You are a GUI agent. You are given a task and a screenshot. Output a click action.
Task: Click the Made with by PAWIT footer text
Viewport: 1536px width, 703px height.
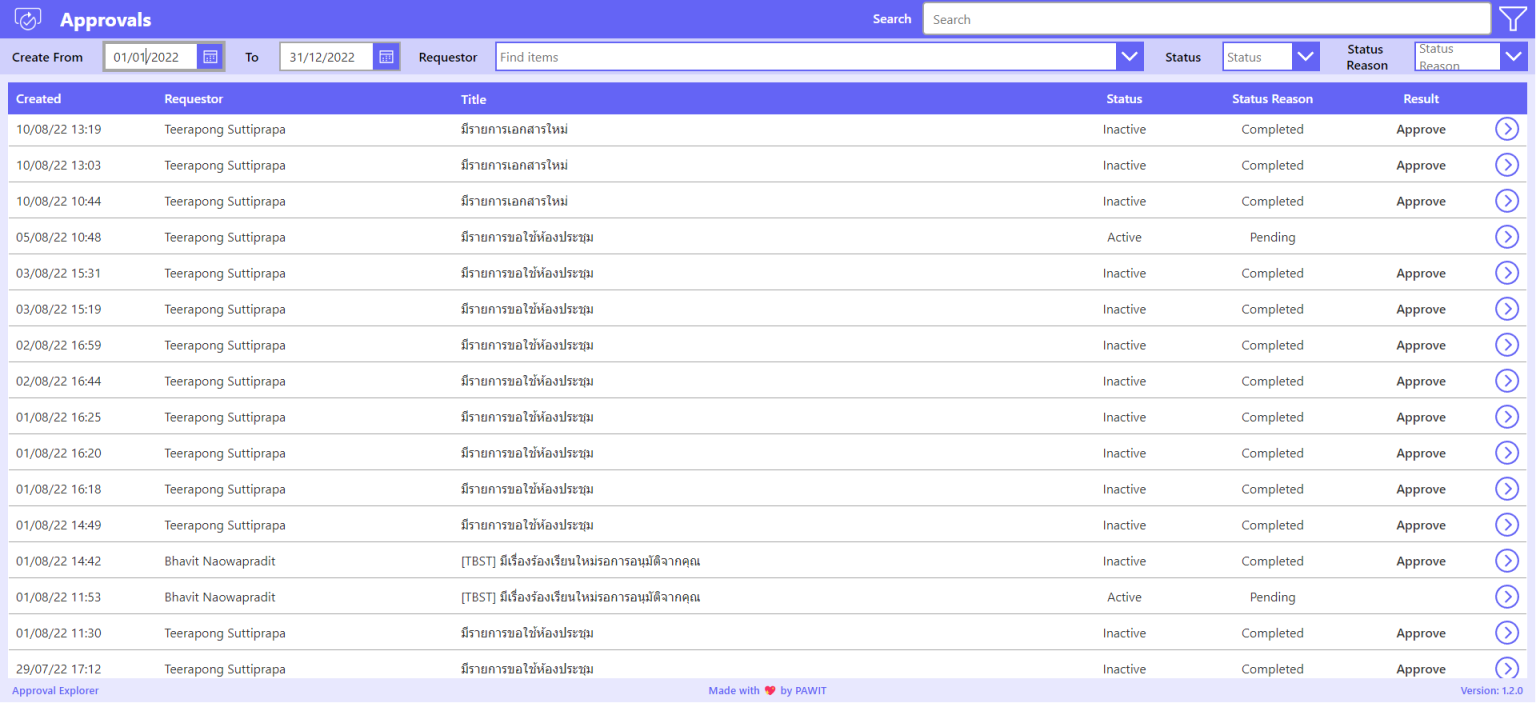click(x=768, y=691)
